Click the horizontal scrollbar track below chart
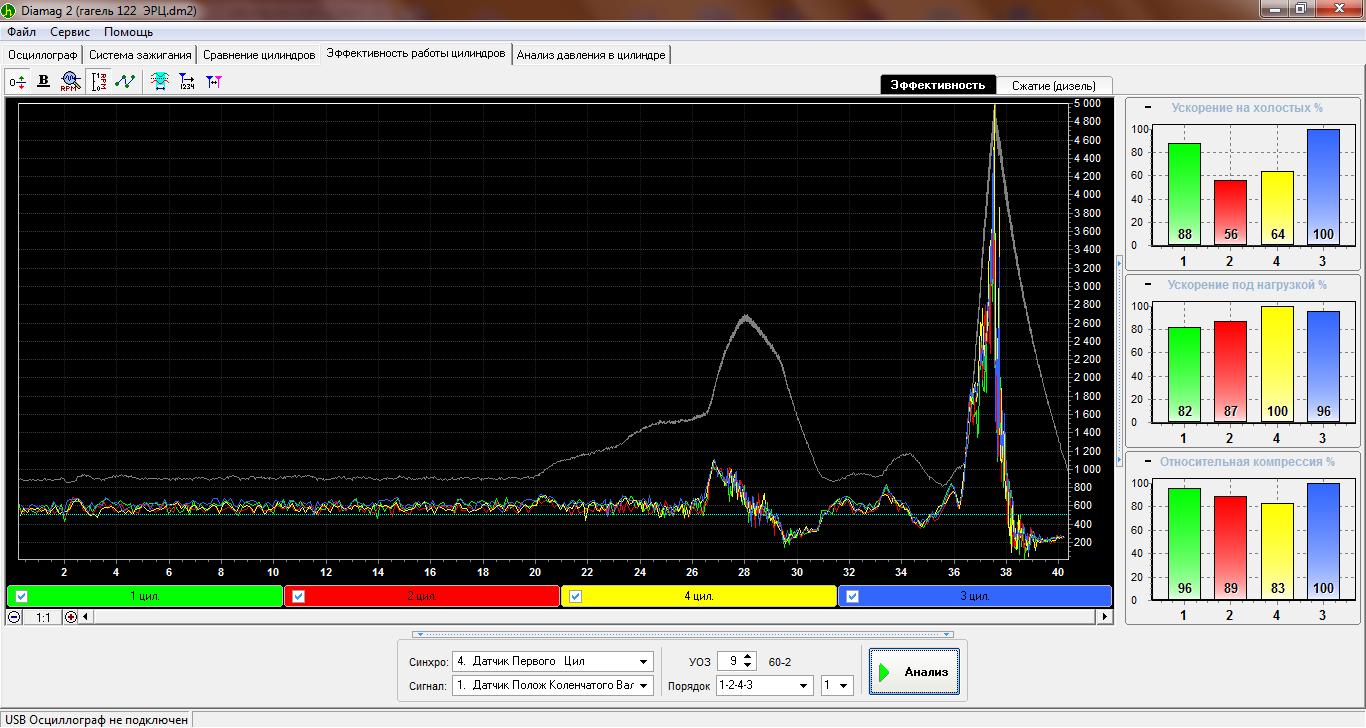Image resolution: width=1366 pixels, height=728 pixels. [x=595, y=617]
